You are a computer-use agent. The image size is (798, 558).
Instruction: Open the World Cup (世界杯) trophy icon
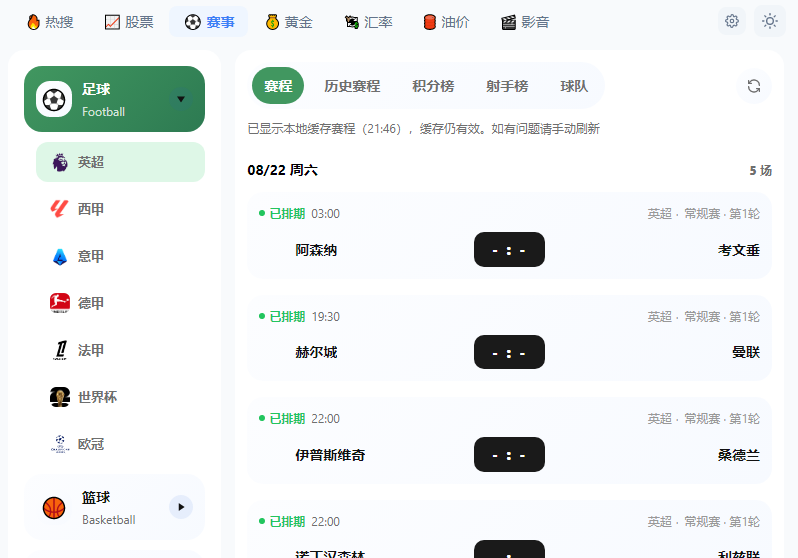(x=60, y=397)
